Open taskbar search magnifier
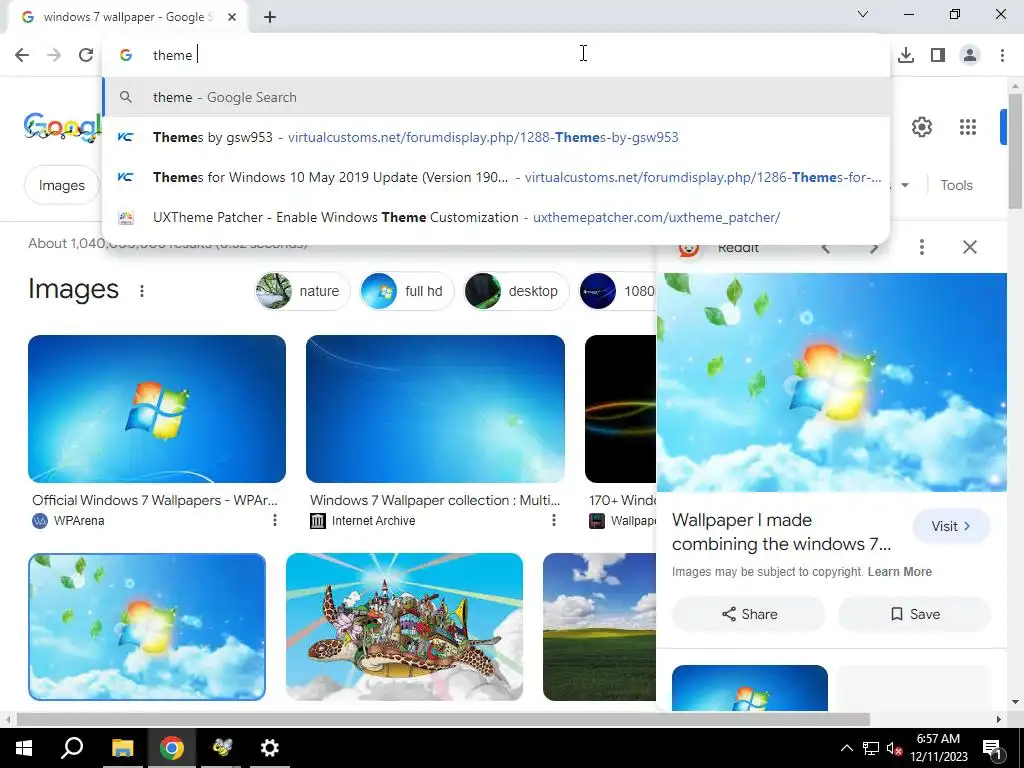 (72, 748)
